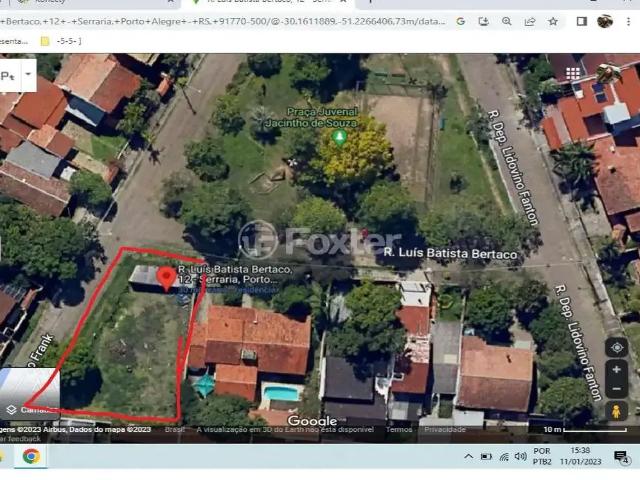
Task: Bookmark this page with the star icon
Action: [x=553, y=21]
